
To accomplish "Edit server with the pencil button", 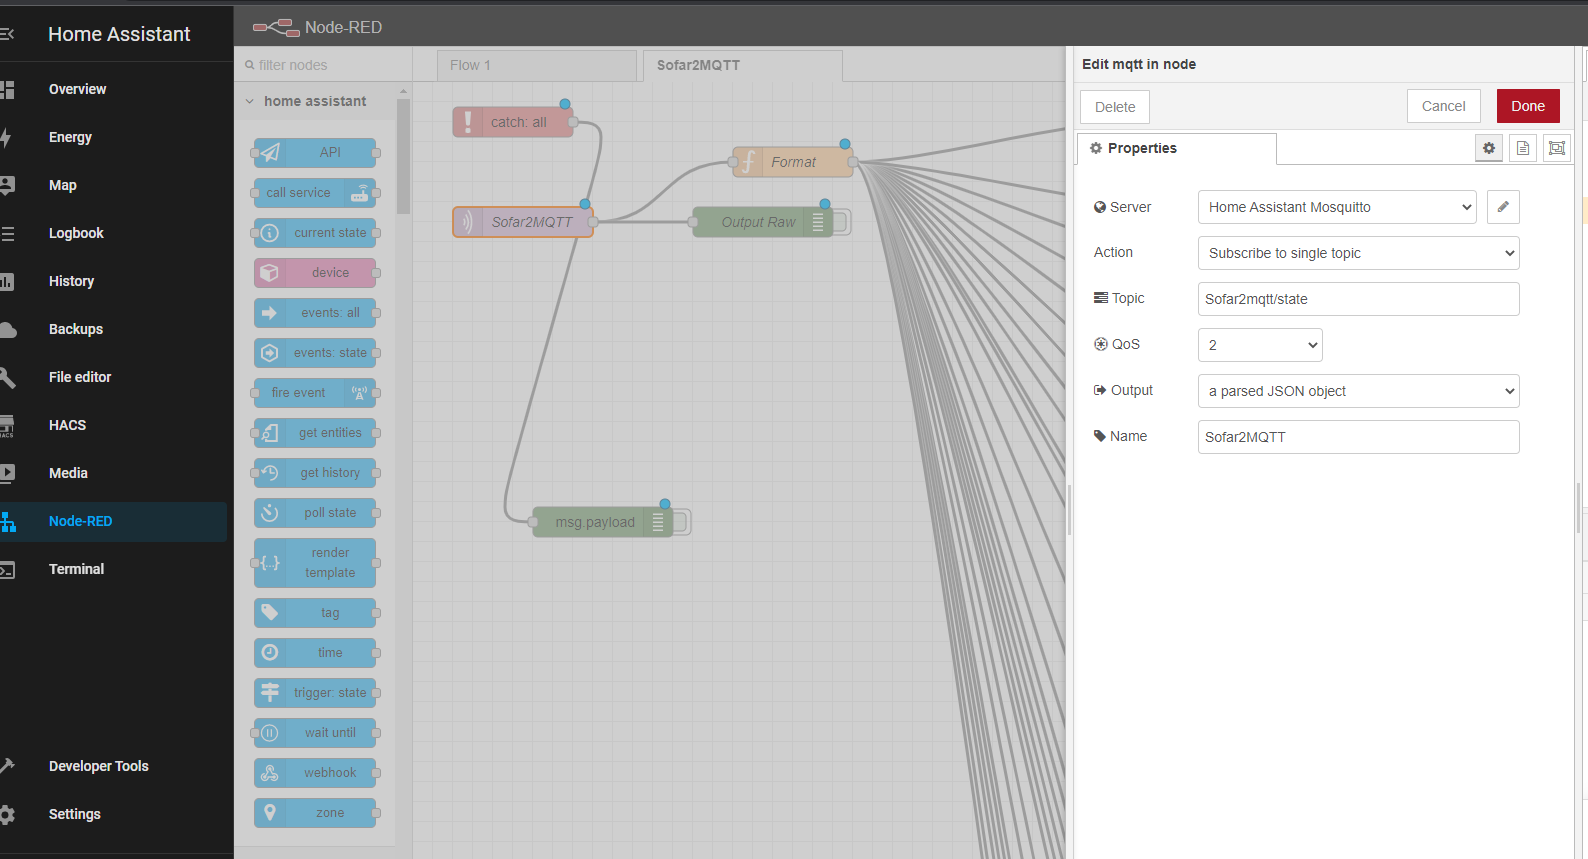I will (1503, 207).
